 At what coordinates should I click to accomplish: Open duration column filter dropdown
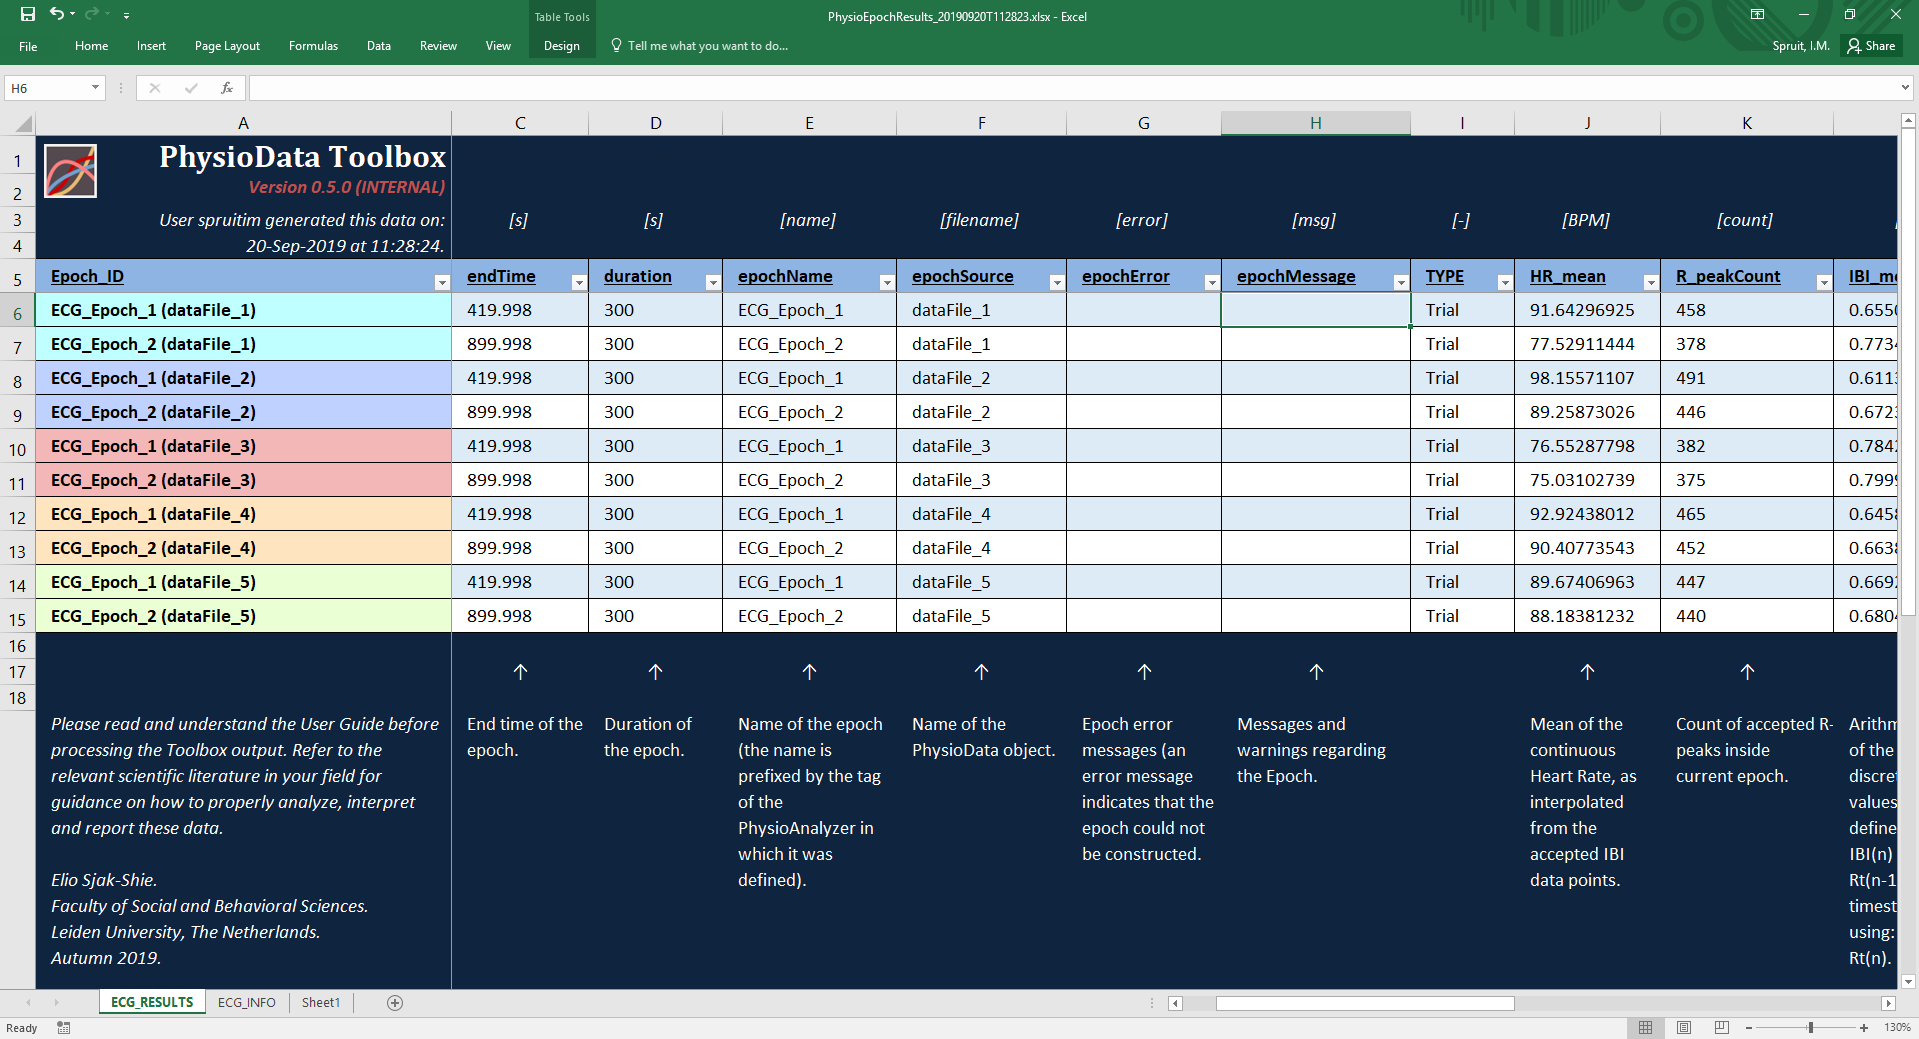[x=713, y=283]
